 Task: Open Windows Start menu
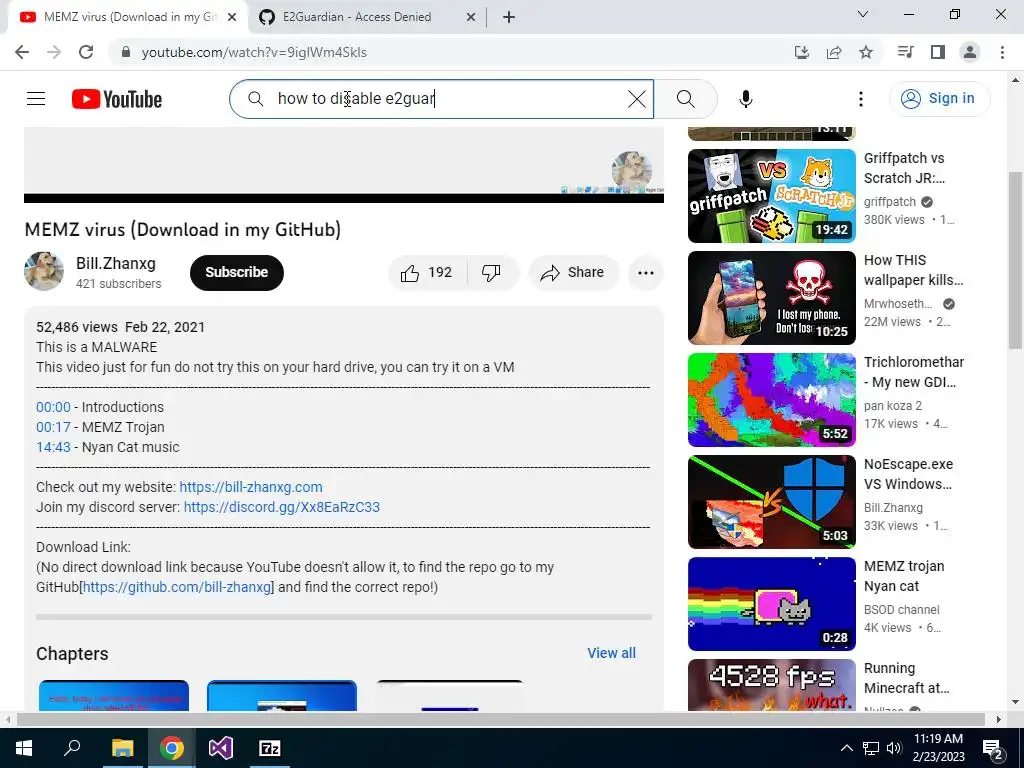coord(24,748)
